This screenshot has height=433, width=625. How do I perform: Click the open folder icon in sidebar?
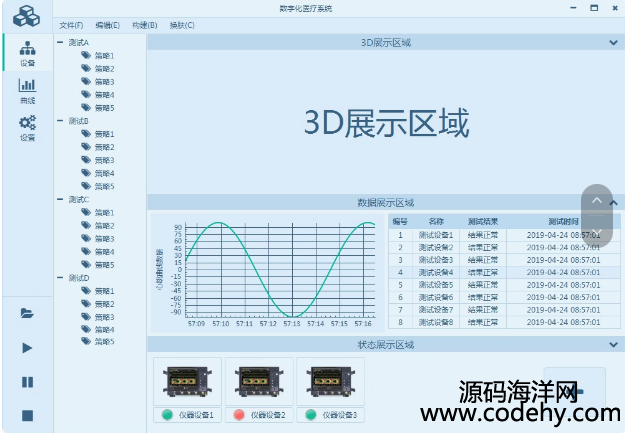tap(27, 313)
